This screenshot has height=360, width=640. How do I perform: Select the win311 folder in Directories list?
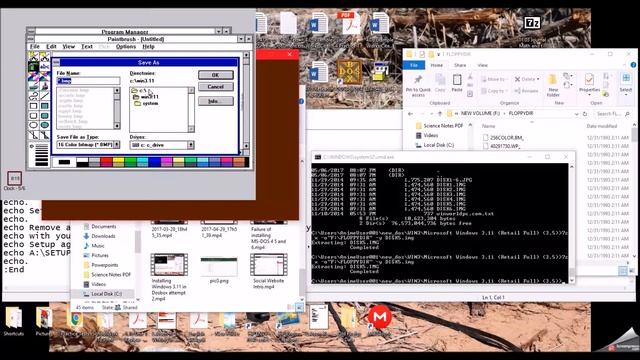146,97
